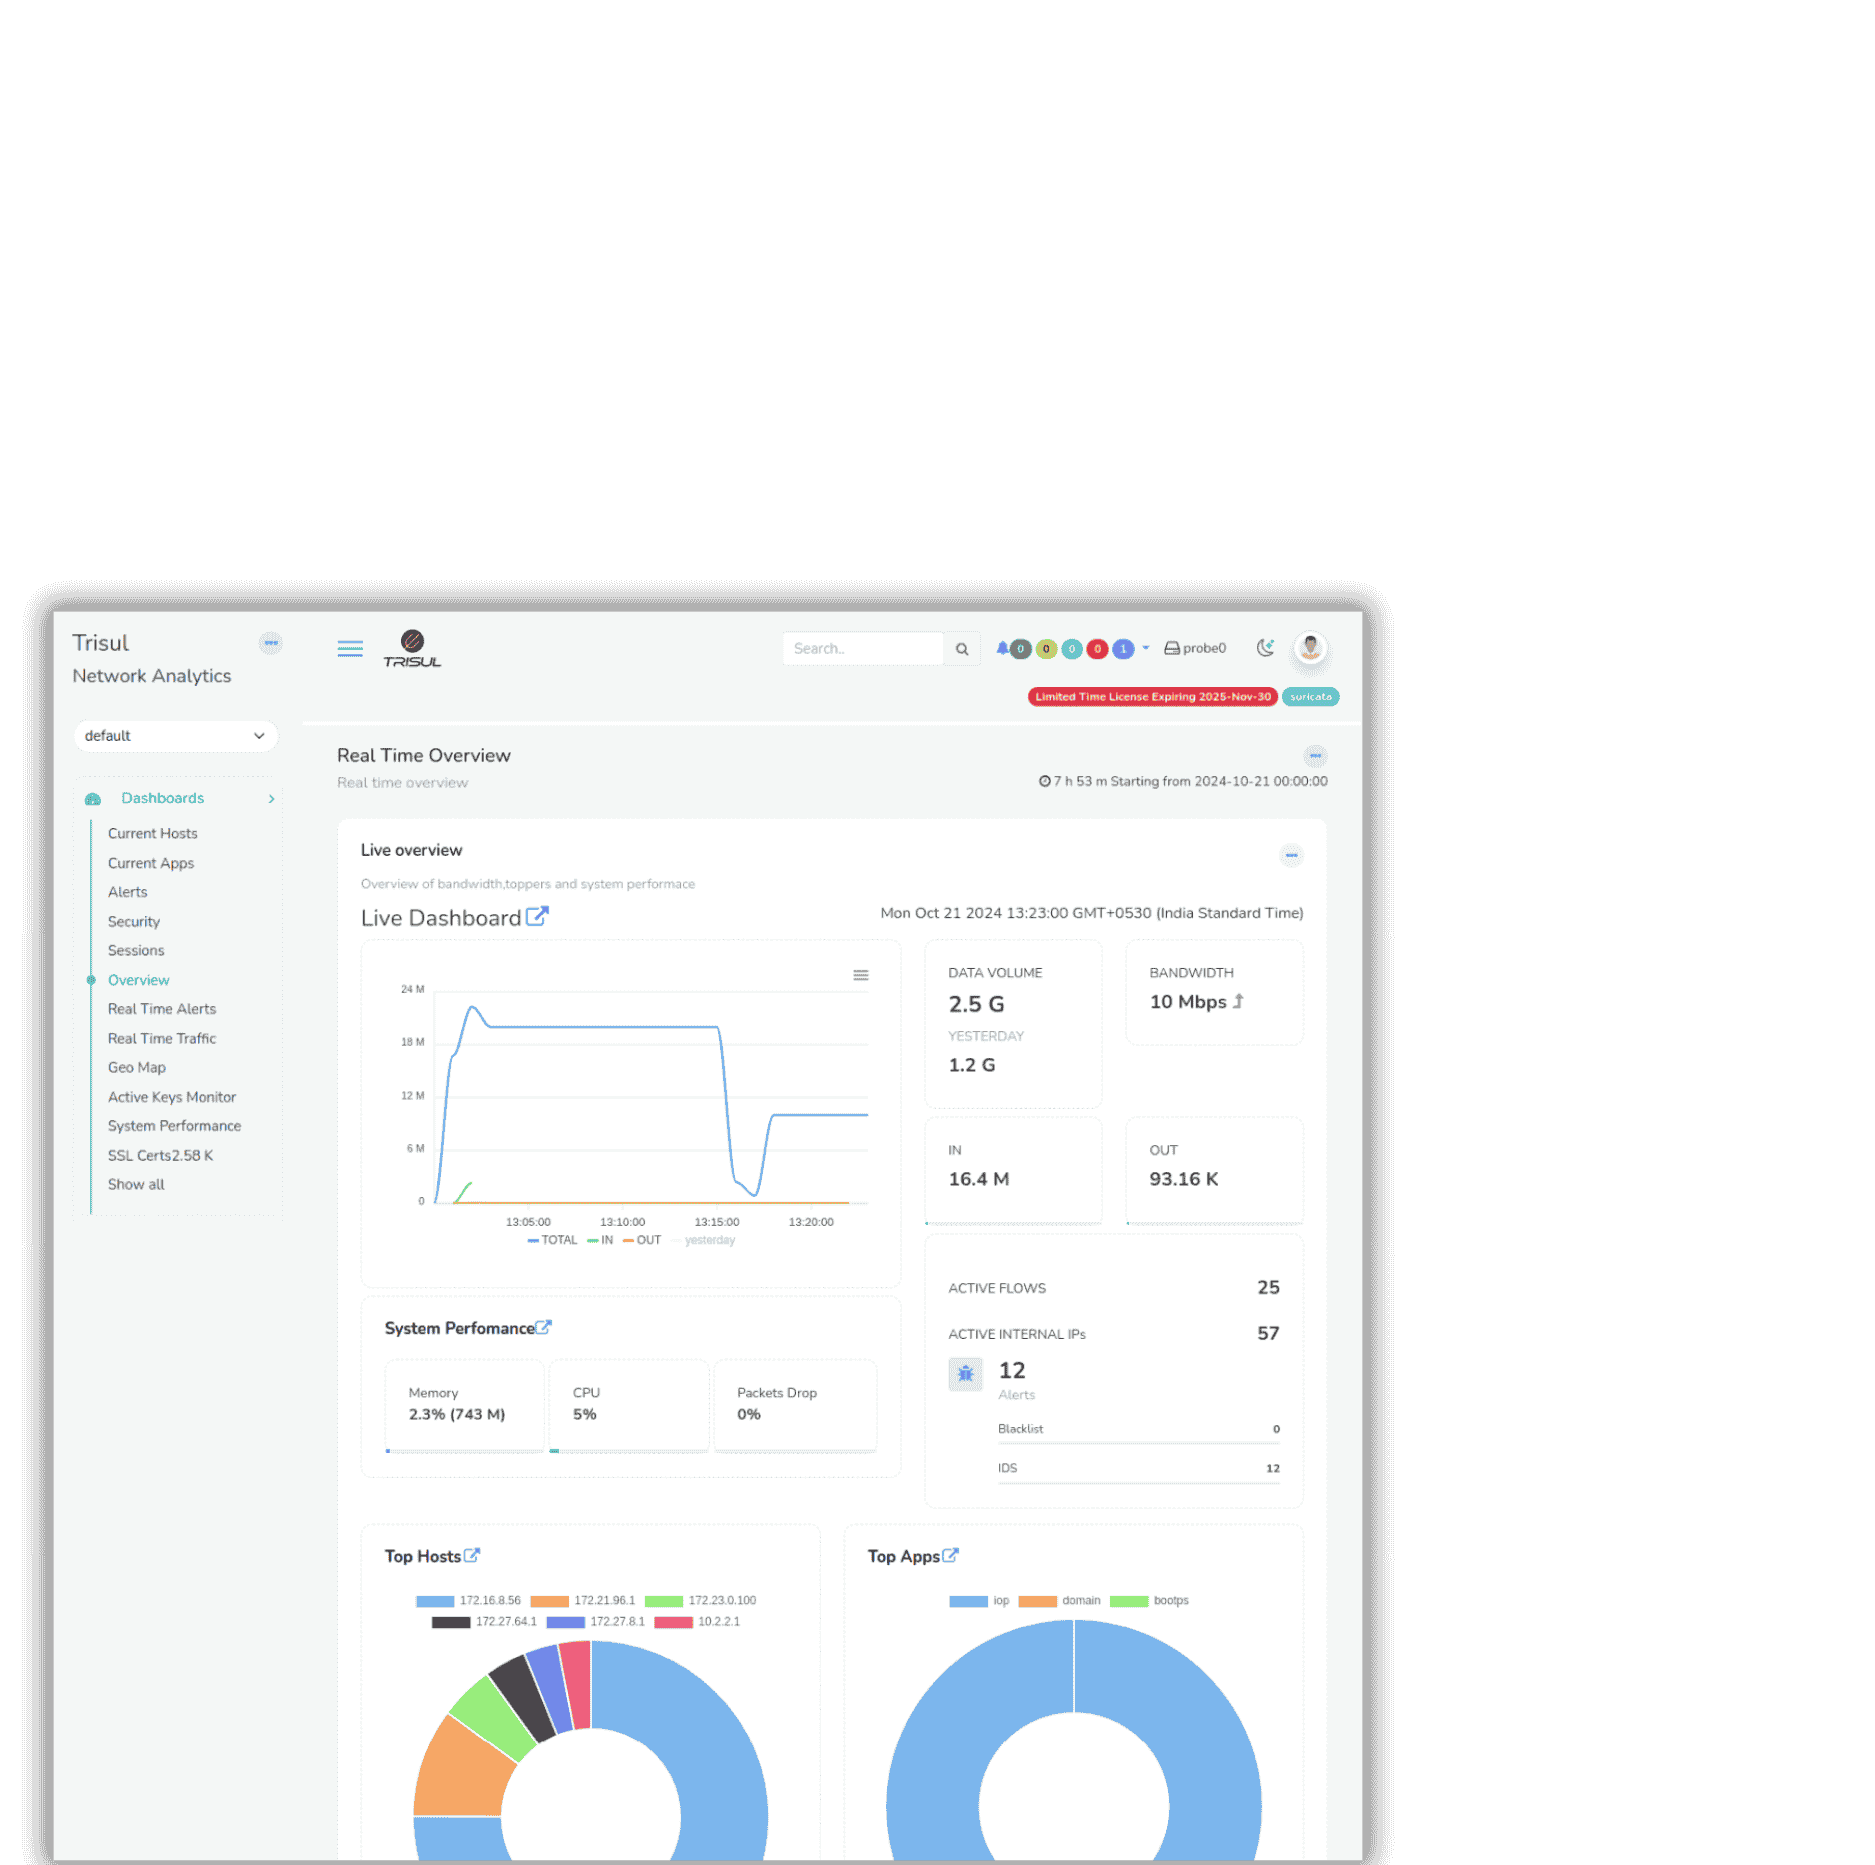Open Current Hosts dashboard
Screen dimensions: 1875x1865
(x=152, y=834)
